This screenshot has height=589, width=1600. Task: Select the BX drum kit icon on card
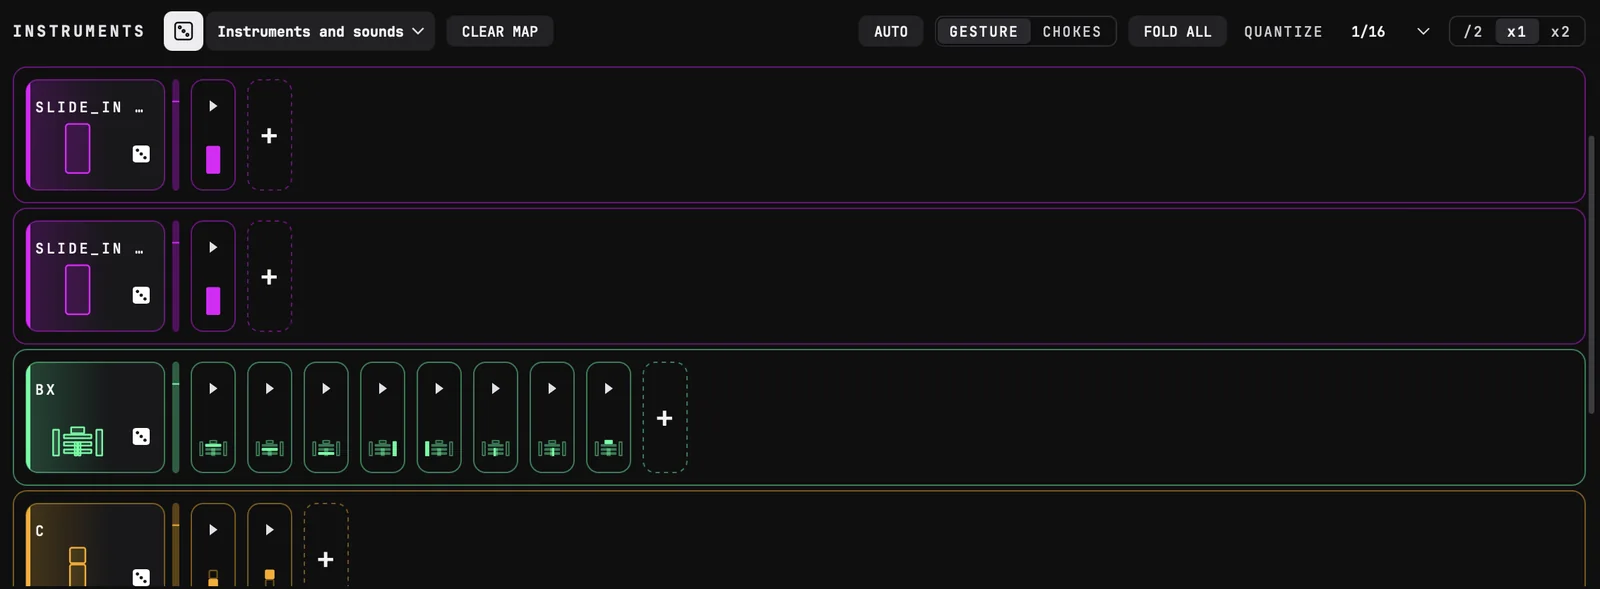coord(78,441)
